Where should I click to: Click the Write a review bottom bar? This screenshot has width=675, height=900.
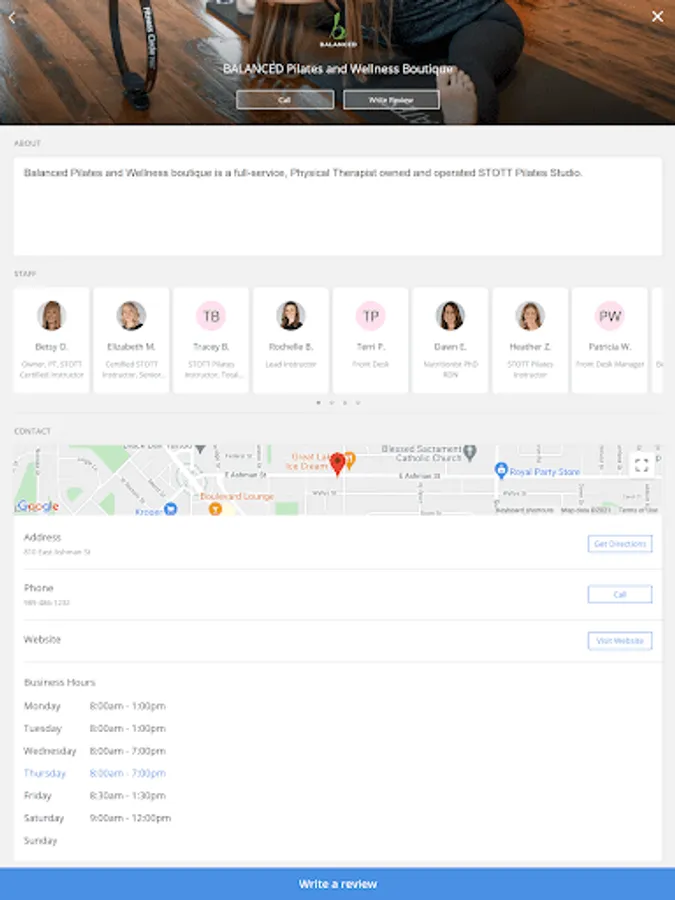pos(338,884)
